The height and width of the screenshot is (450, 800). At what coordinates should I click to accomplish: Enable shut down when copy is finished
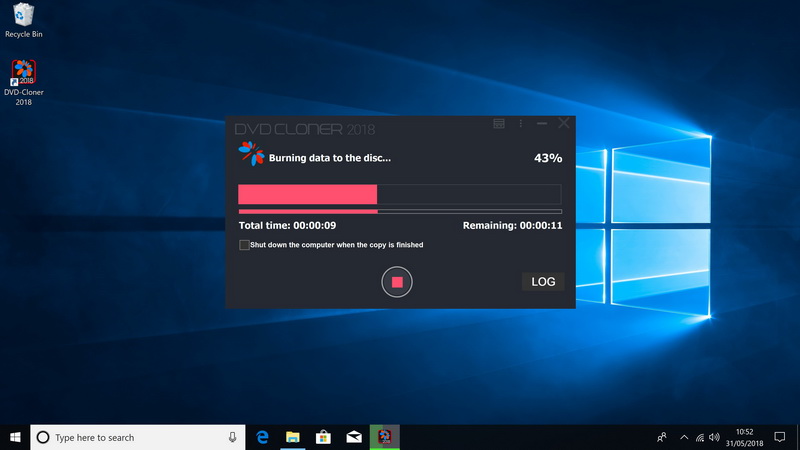coord(244,245)
